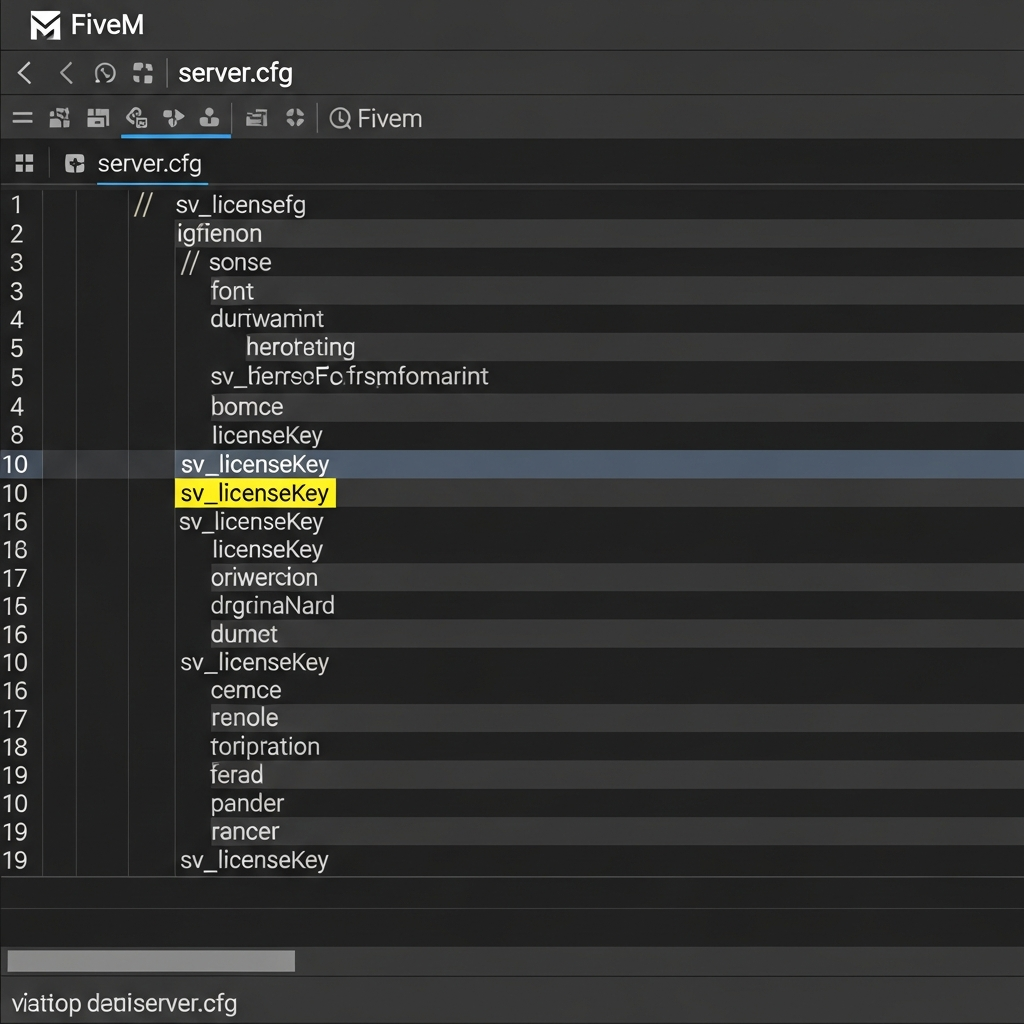Select the toripration line
This screenshot has height=1024, width=1024.
[265, 747]
